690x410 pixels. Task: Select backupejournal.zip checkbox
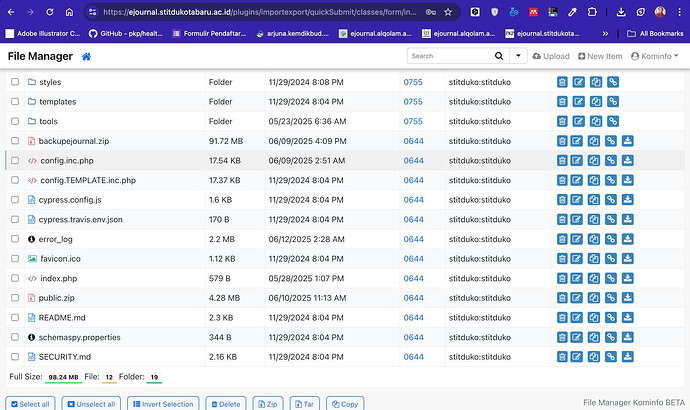[x=15, y=141]
